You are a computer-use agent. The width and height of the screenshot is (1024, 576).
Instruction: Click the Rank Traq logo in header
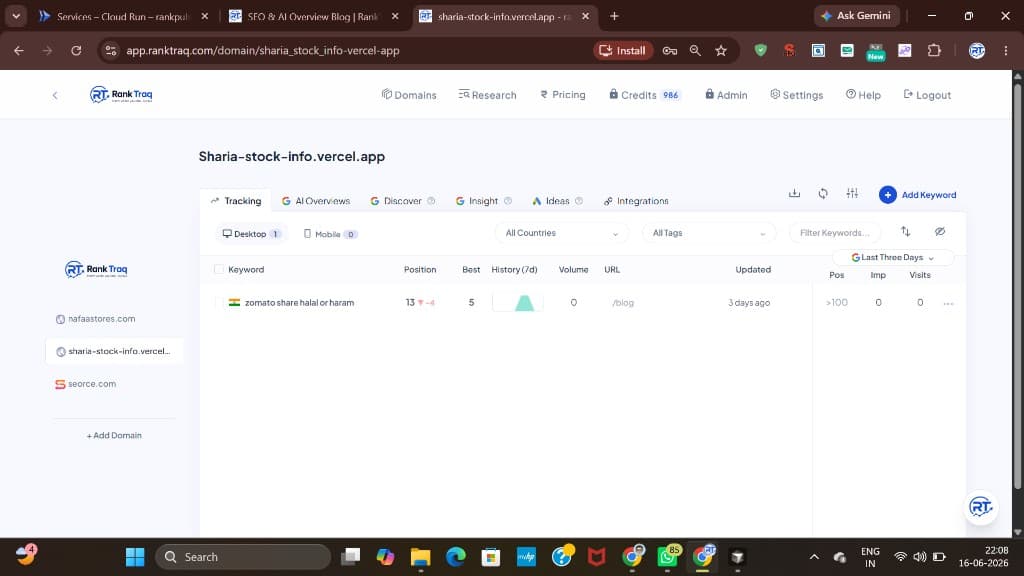pos(121,95)
